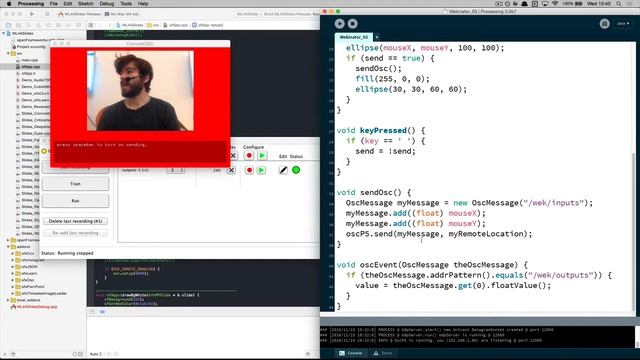This screenshot has width=640, height=360.
Task: Expand the ofxLearn addon folder
Action: coord(13,273)
